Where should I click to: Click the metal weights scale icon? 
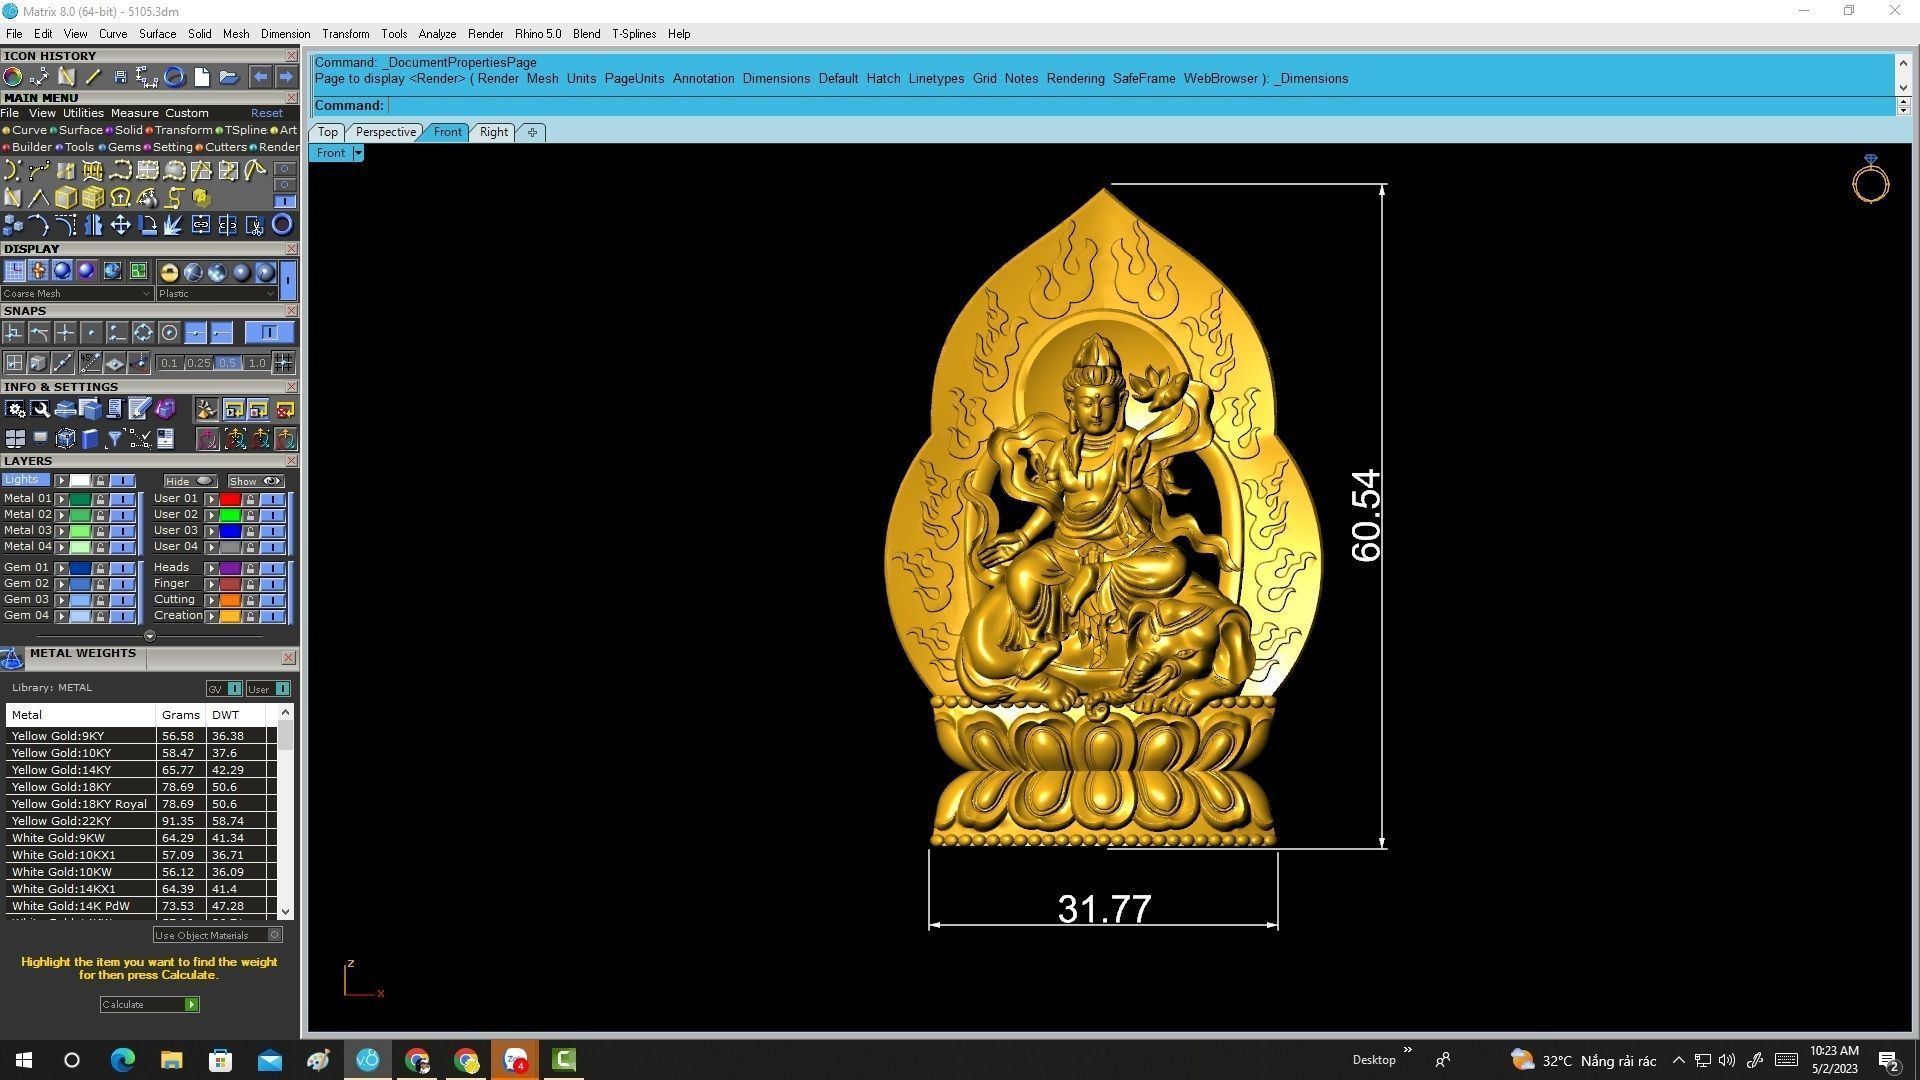12,658
